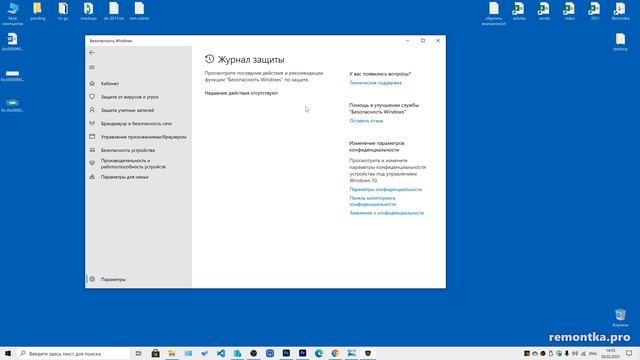Click the settings gear icon in sidebar

pos(92,280)
